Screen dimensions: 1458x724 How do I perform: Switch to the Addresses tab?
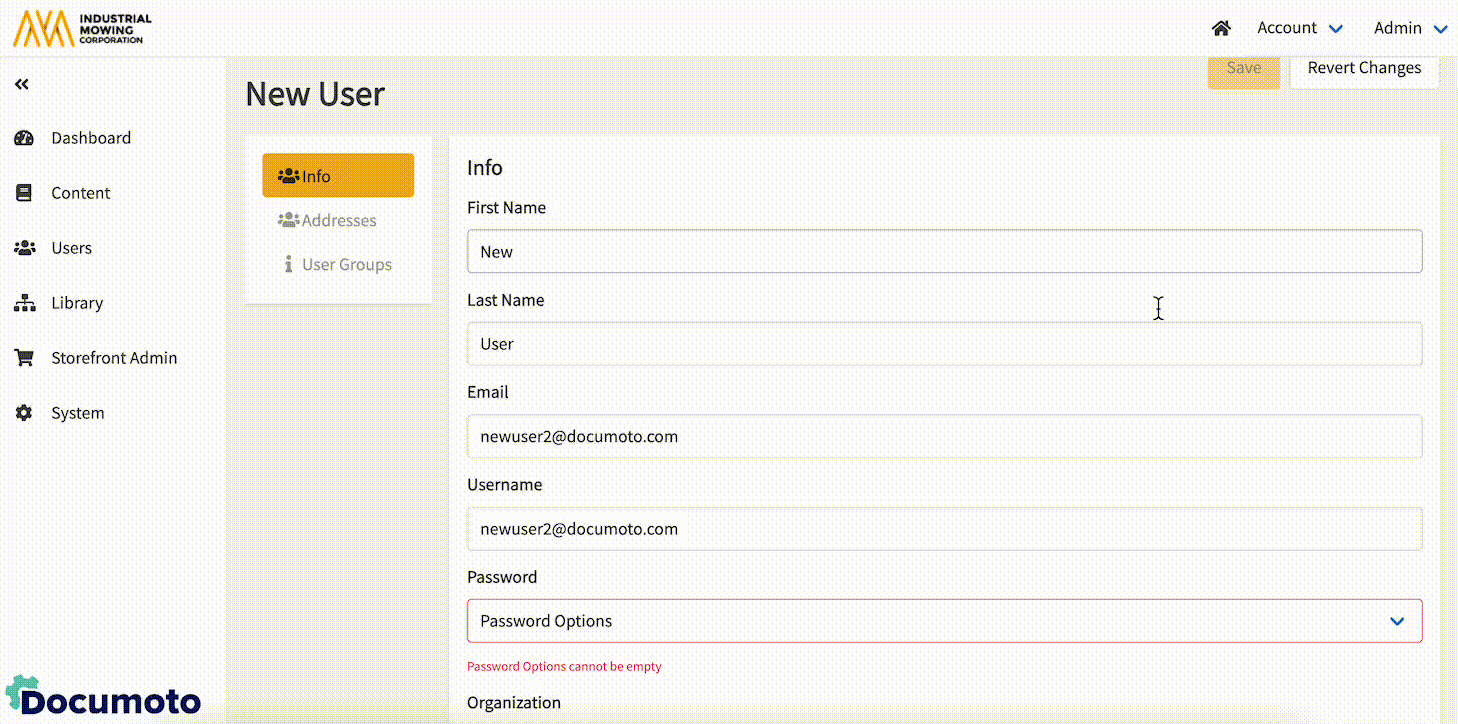pyautogui.click(x=338, y=220)
